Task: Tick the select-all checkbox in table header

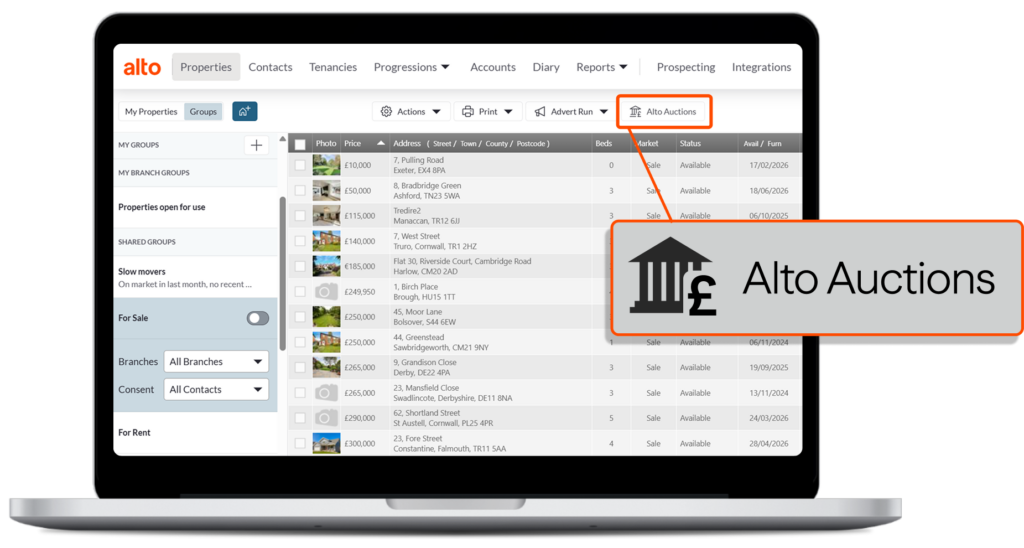Action: tap(300, 144)
